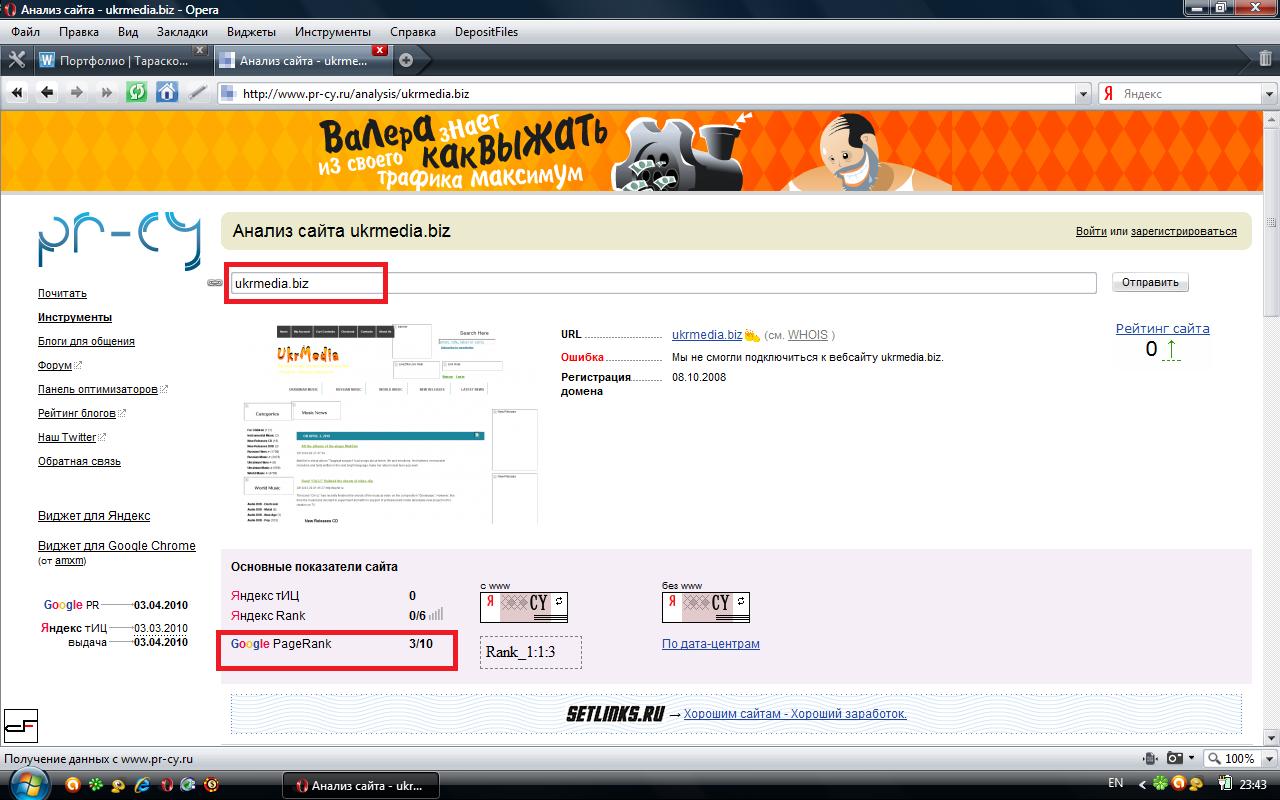The height and width of the screenshot is (800, 1280).
Task: Click the domain input field with ukrmedia.biz
Action: point(662,283)
